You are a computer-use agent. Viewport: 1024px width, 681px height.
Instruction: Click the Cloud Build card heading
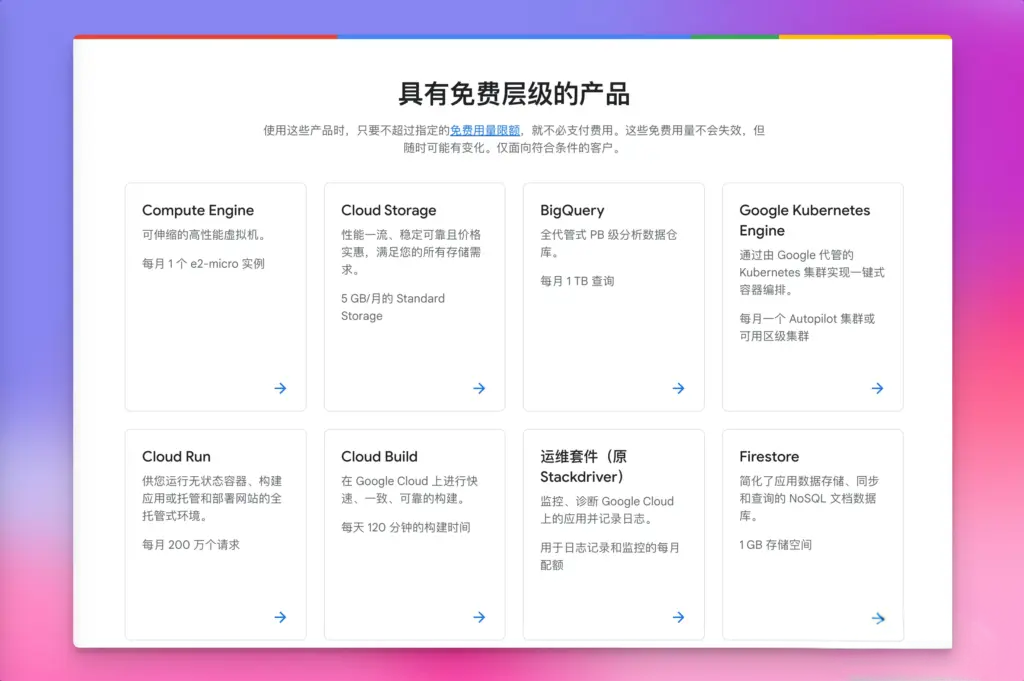pyautogui.click(x=379, y=456)
